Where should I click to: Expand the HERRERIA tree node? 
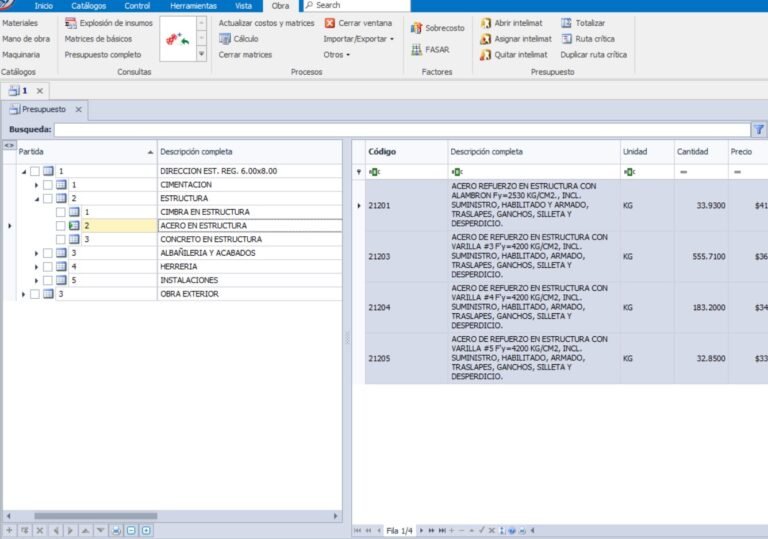pos(36,267)
